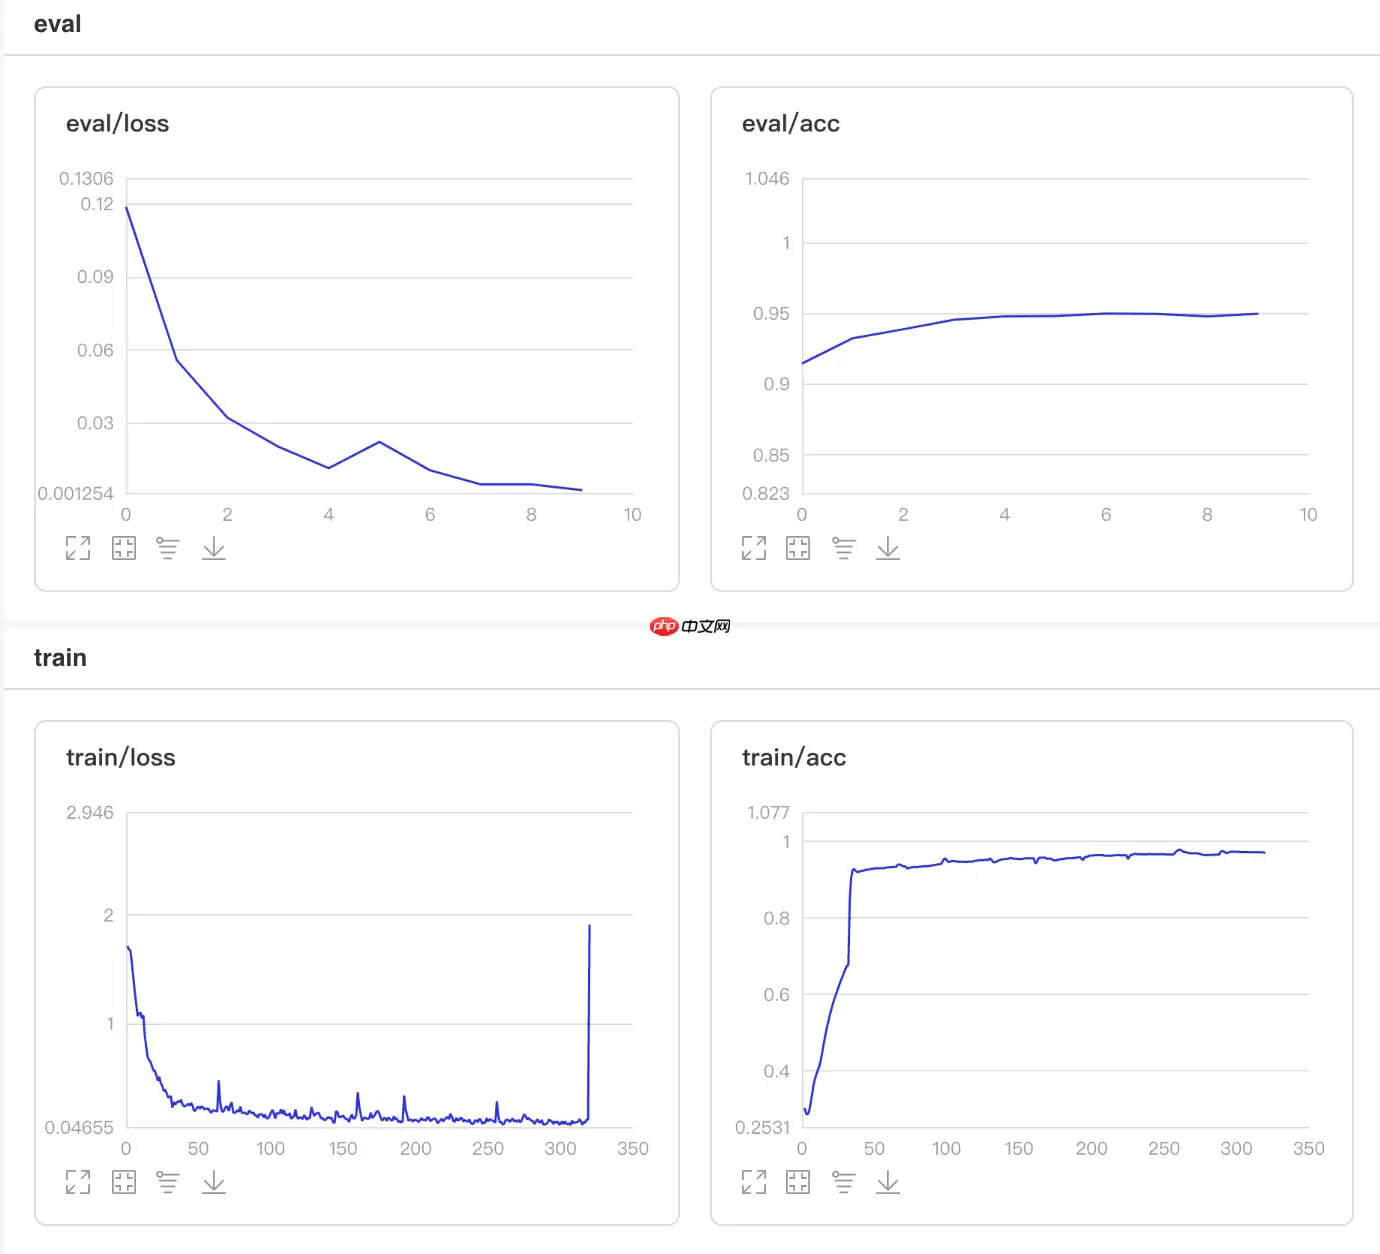
Task: Click the selection-box icon under train/acc
Action: (x=798, y=1182)
